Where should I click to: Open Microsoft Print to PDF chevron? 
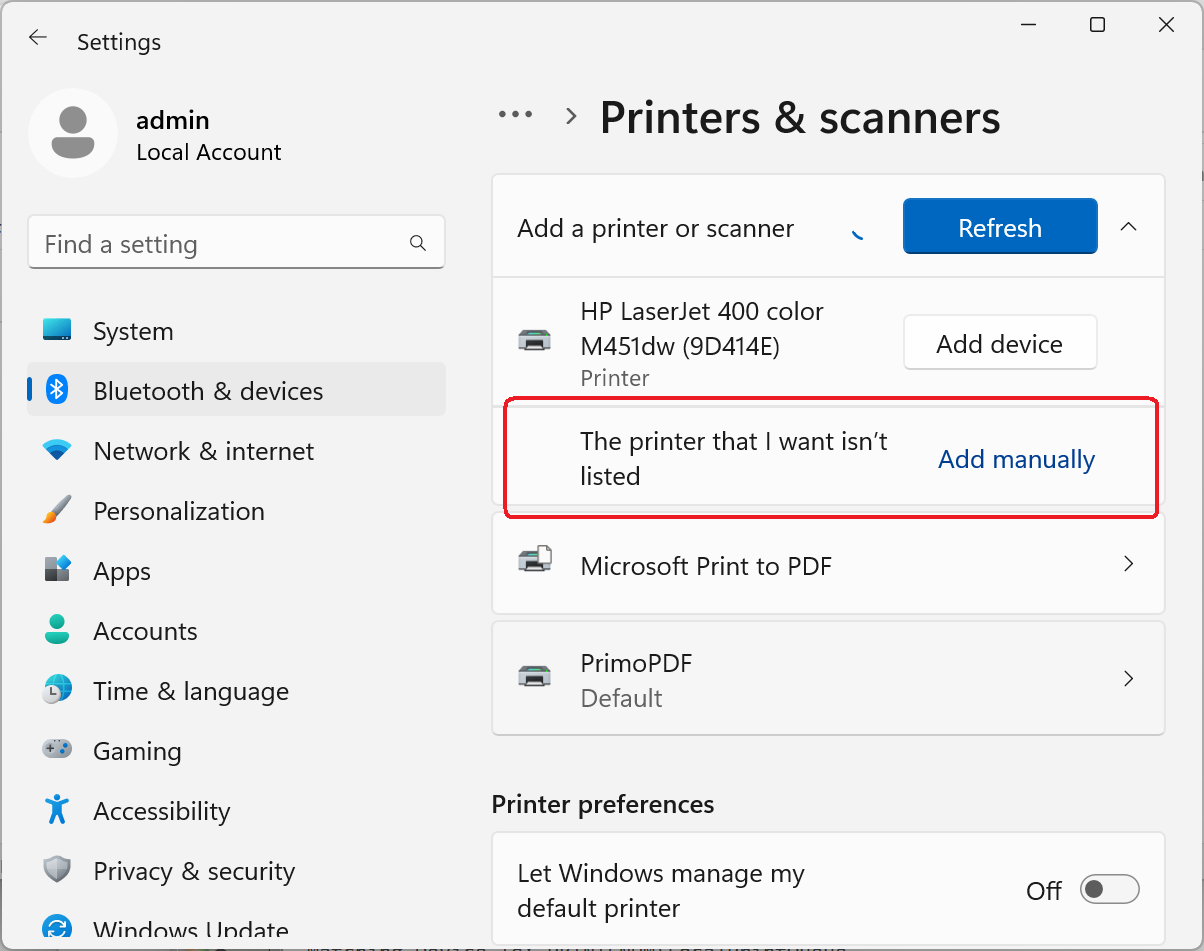click(x=1128, y=564)
